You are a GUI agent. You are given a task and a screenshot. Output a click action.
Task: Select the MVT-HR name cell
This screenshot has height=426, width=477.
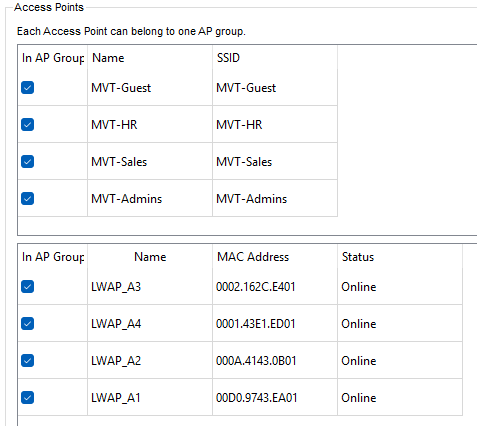[x=150, y=125]
